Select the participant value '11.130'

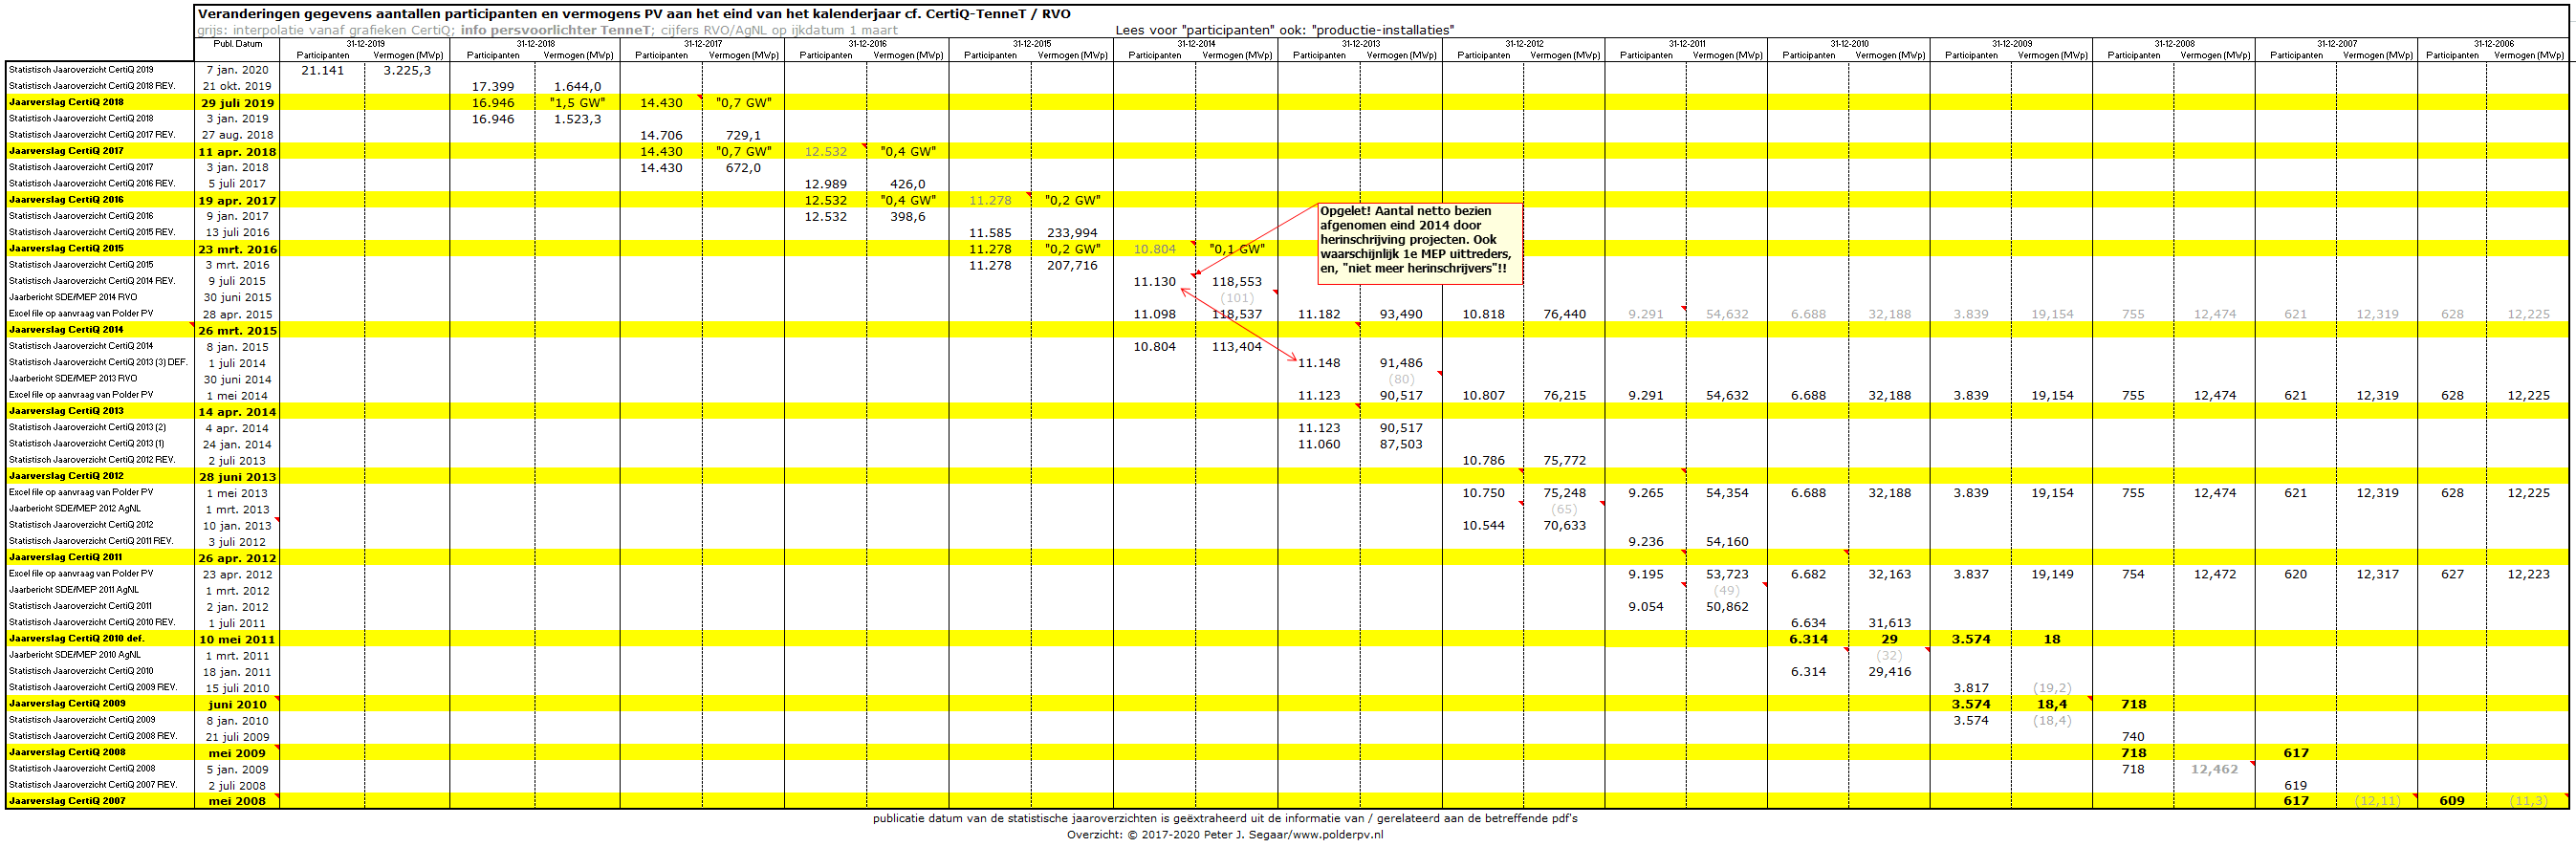[1154, 282]
